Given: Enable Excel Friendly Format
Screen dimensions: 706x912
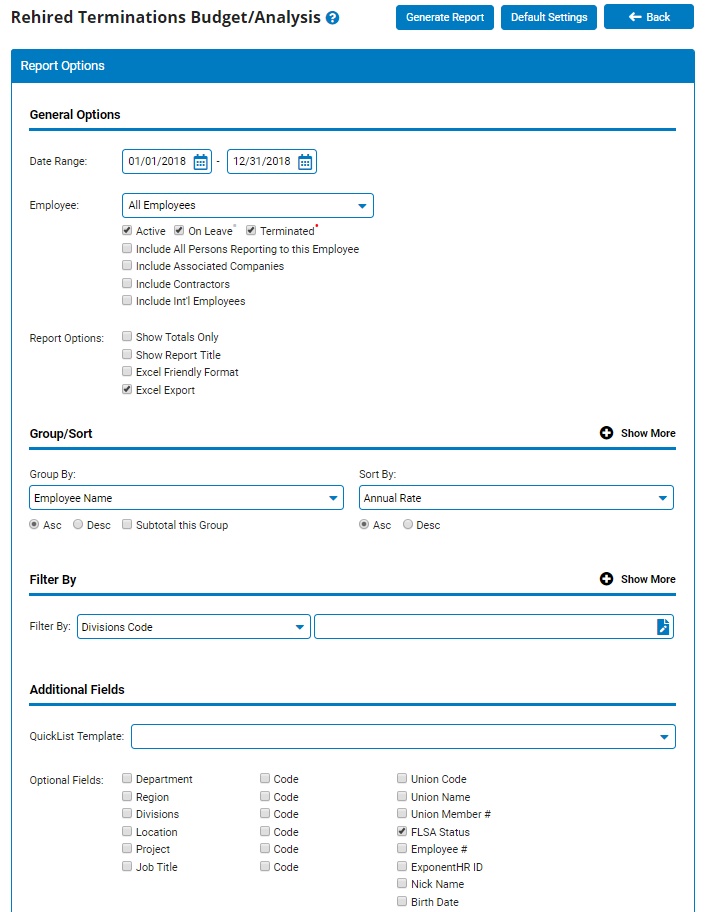Looking at the screenshot, I should pos(127,371).
